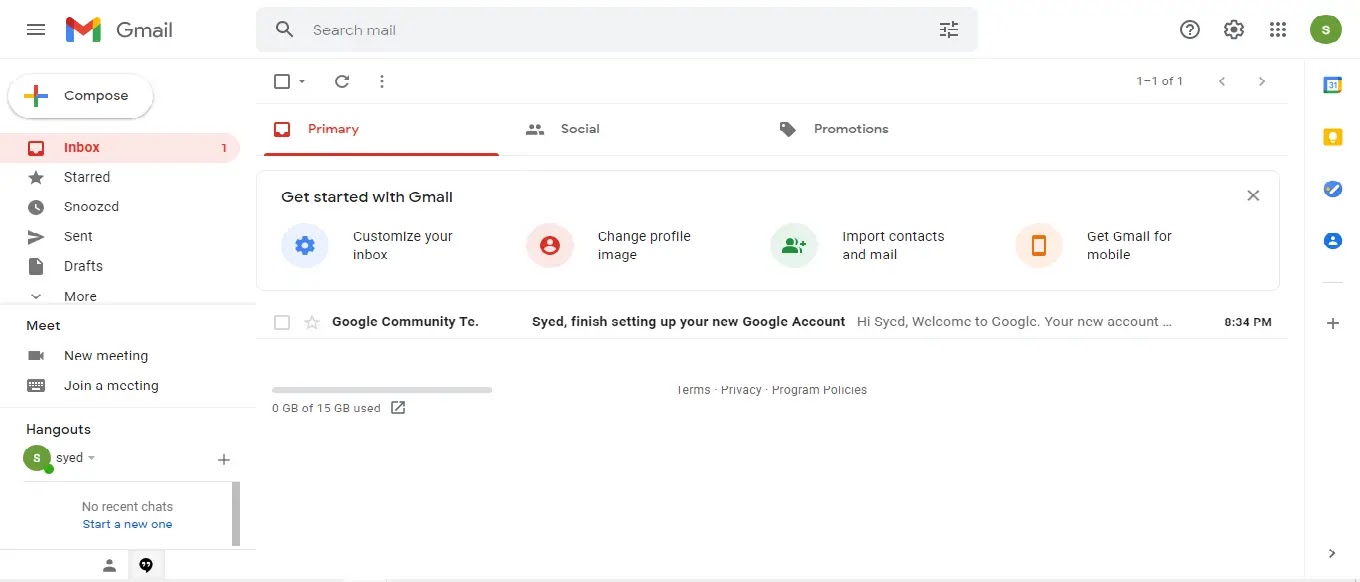This screenshot has width=1360, height=582.
Task: Go to newer messages arrow
Action: [1222, 81]
